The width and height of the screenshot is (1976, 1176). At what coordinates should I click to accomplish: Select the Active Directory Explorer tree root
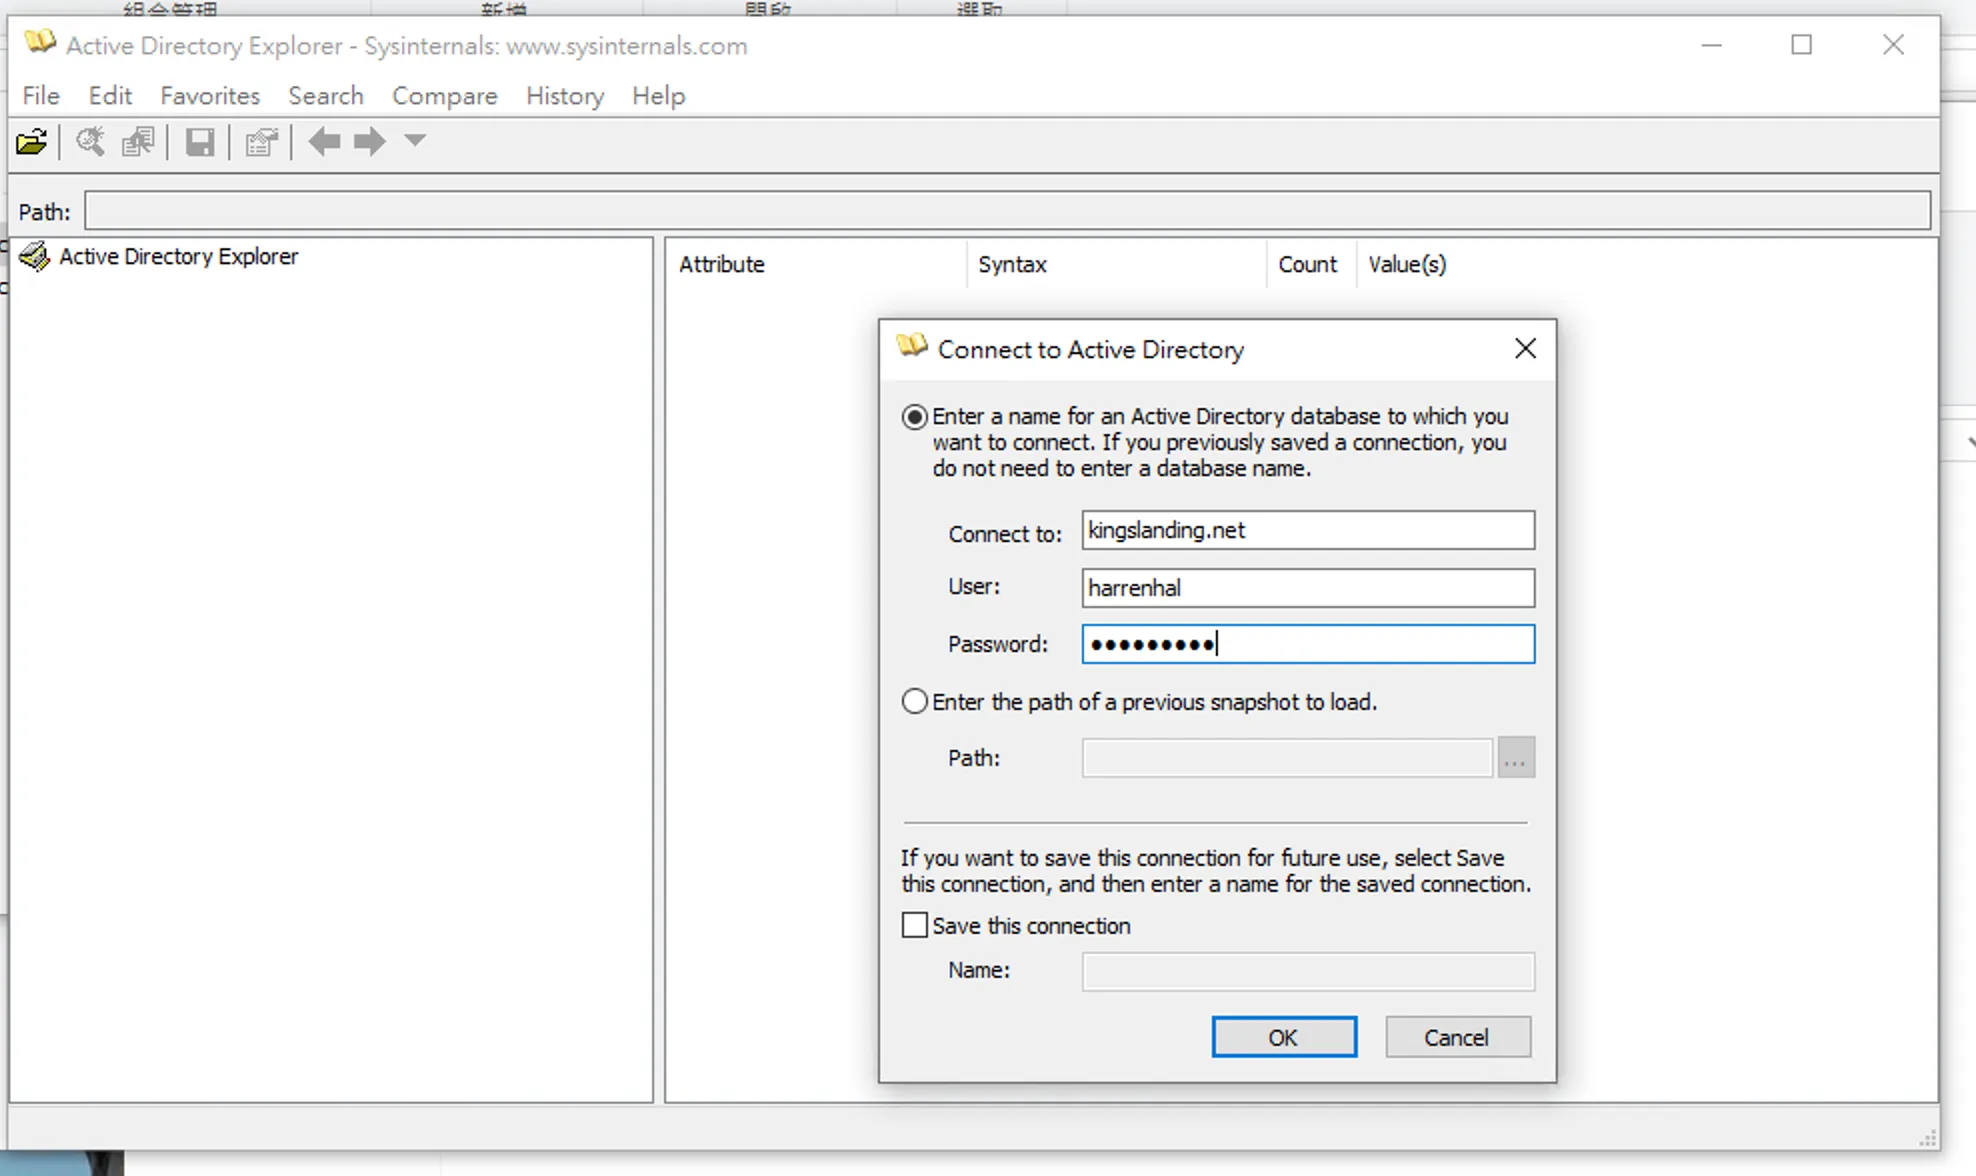point(178,257)
